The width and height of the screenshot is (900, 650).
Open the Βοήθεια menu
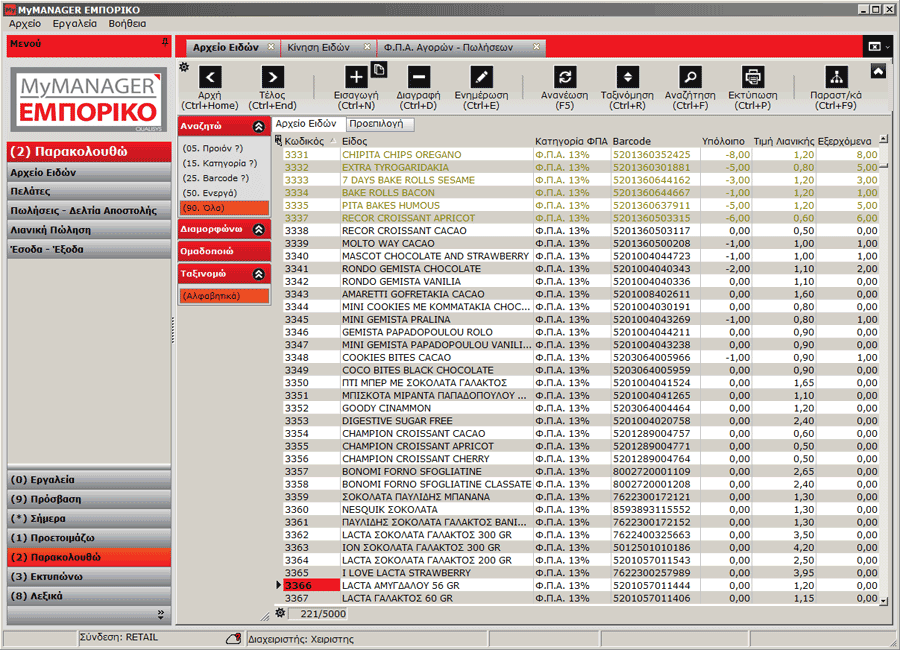[x=127, y=24]
